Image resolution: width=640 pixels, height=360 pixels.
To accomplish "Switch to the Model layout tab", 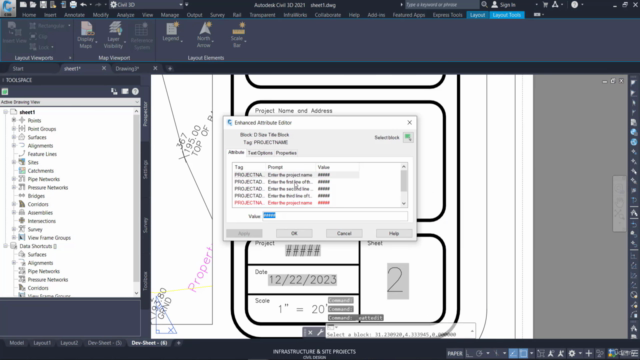I will [x=16, y=343].
